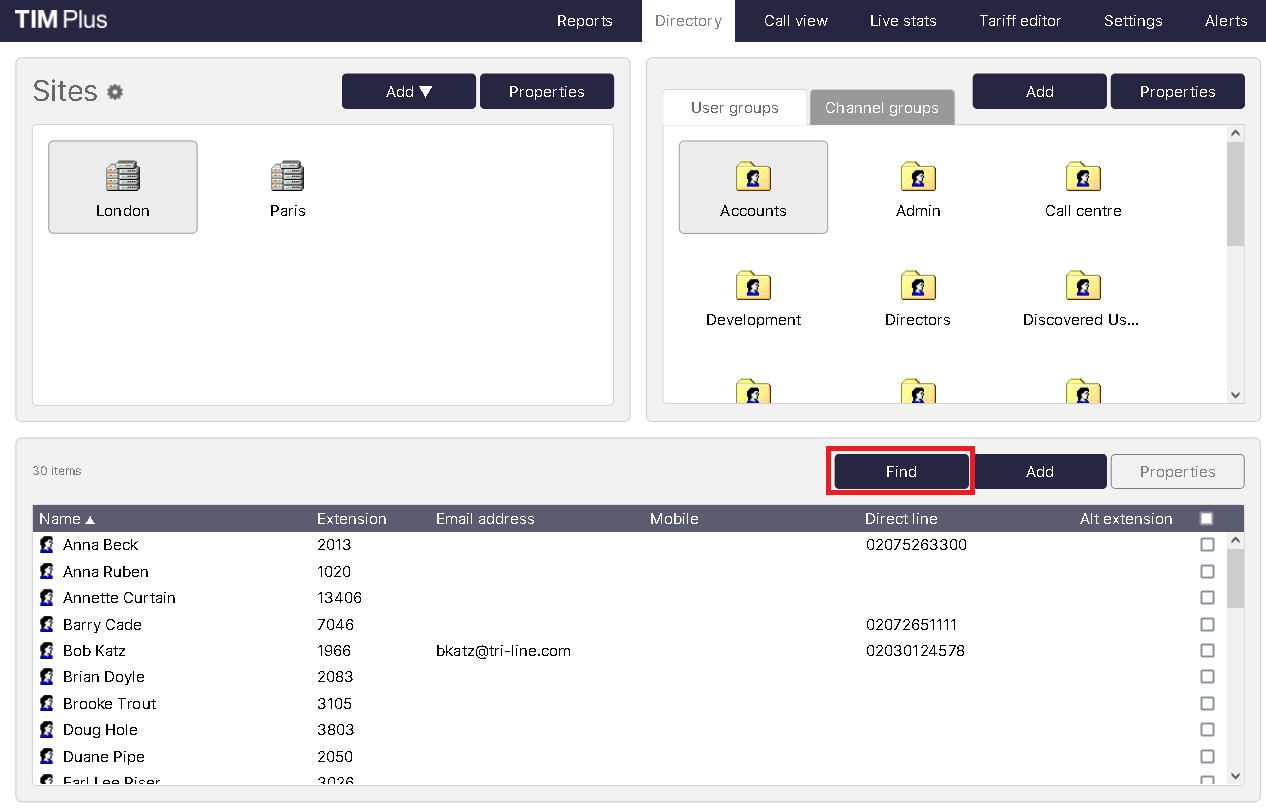1266x810 pixels.
Task: Click Properties button in the Sites panel
Action: click(x=546, y=92)
